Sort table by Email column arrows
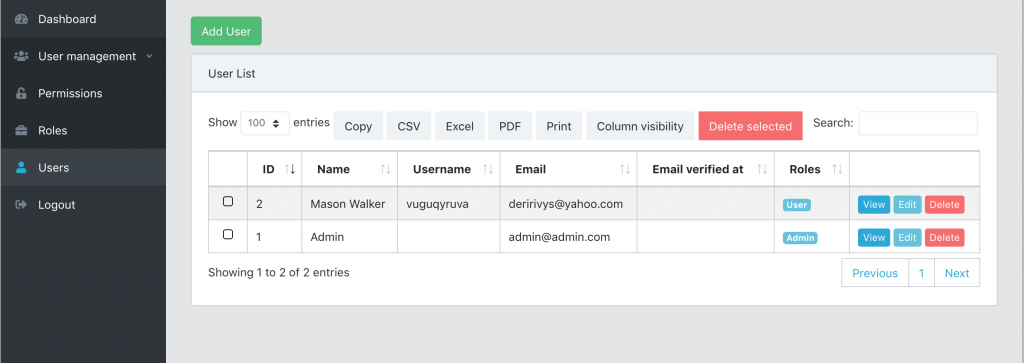The height and width of the screenshot is (363, 1024). coord(625,169)
